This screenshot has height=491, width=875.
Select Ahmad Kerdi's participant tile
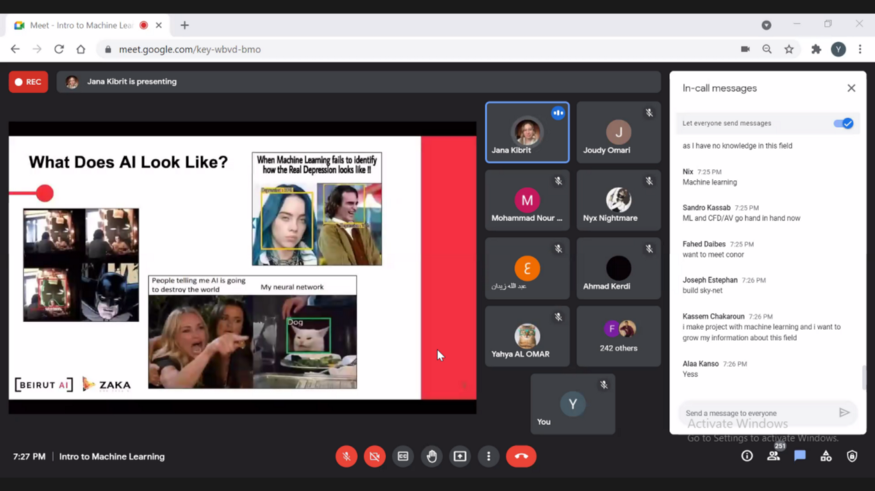[618, 268]
